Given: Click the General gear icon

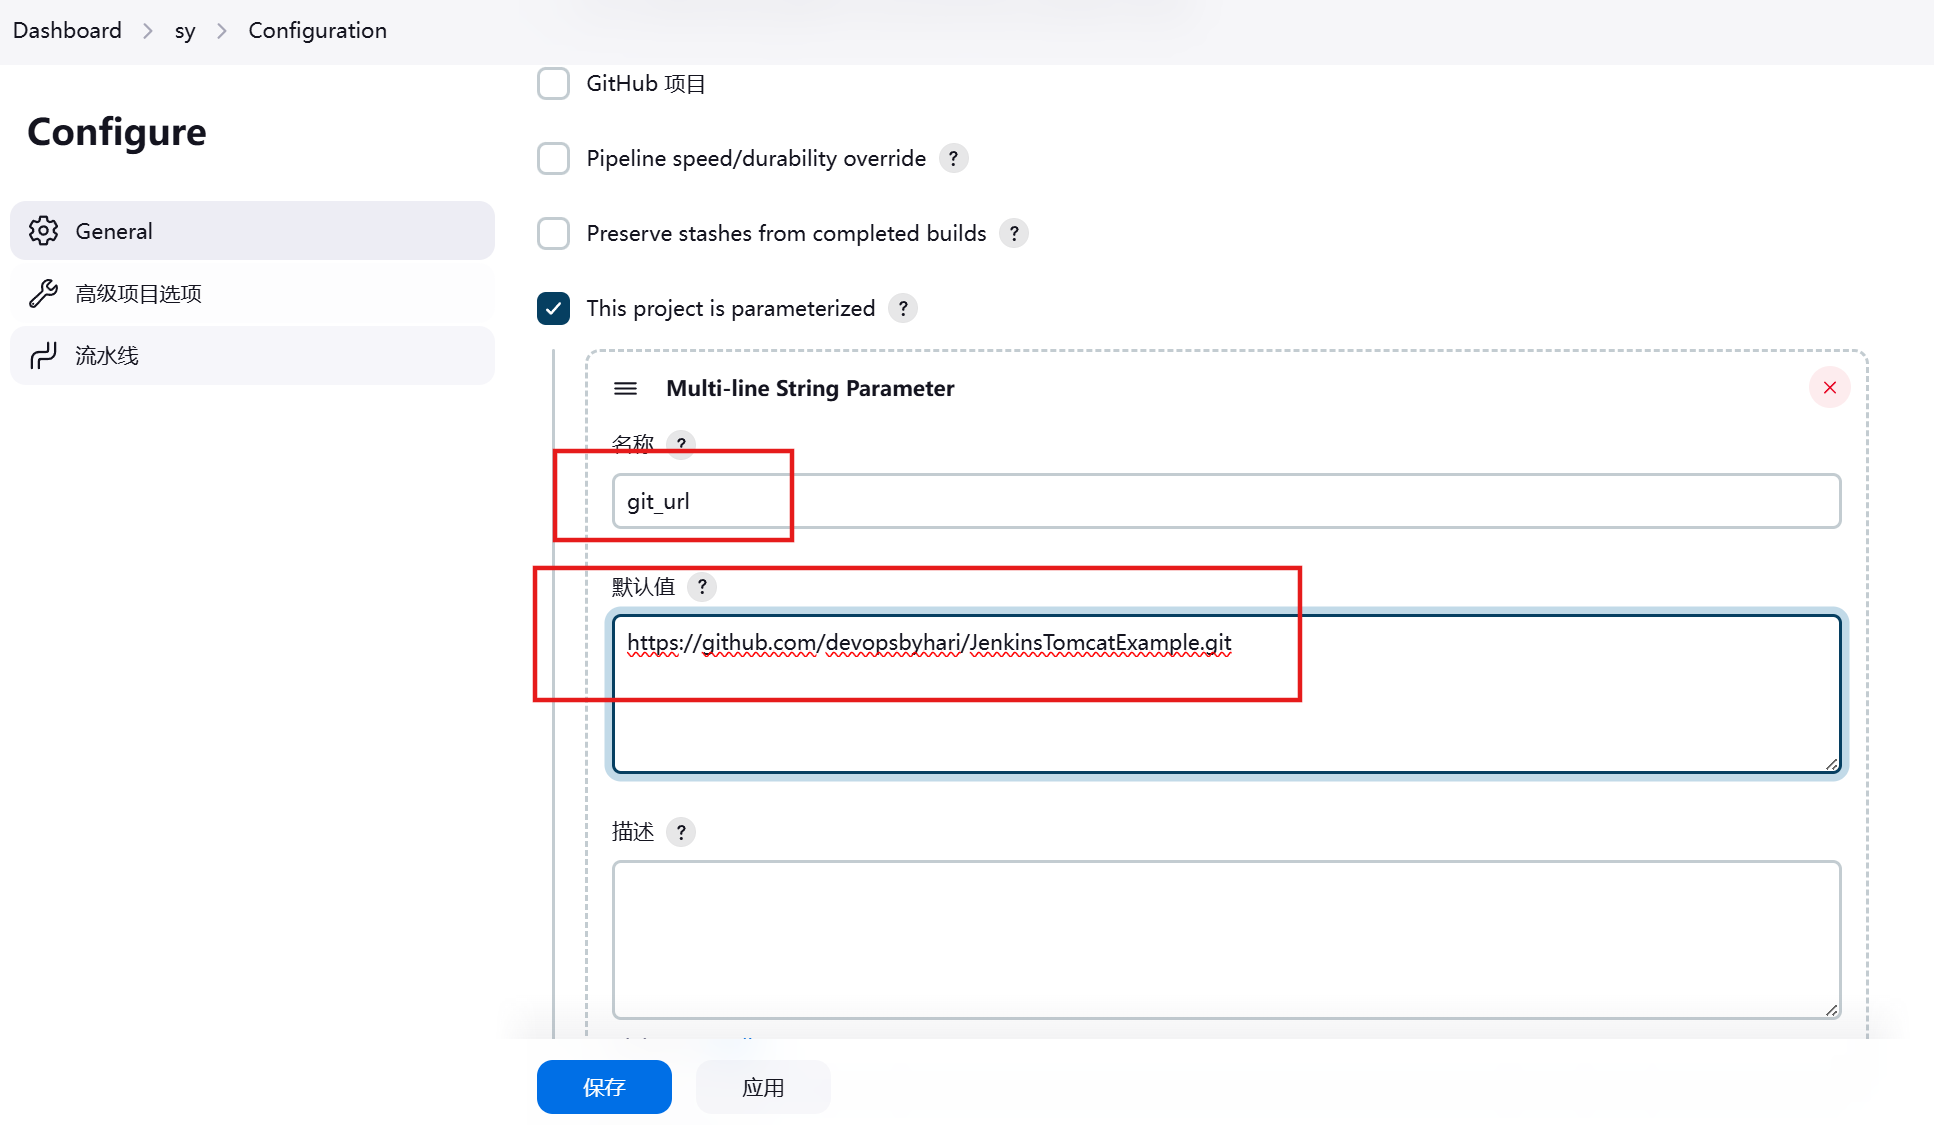Looking at the screenshot, I should pyautogui.click(x=43, y=231).
